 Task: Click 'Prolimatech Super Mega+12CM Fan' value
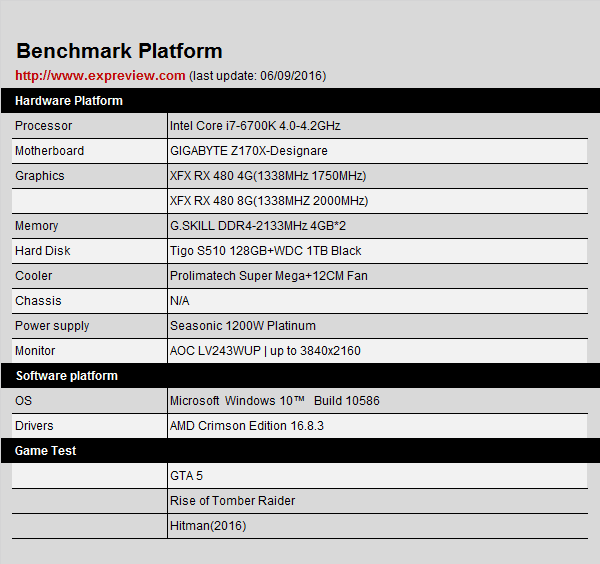[269, 276]
